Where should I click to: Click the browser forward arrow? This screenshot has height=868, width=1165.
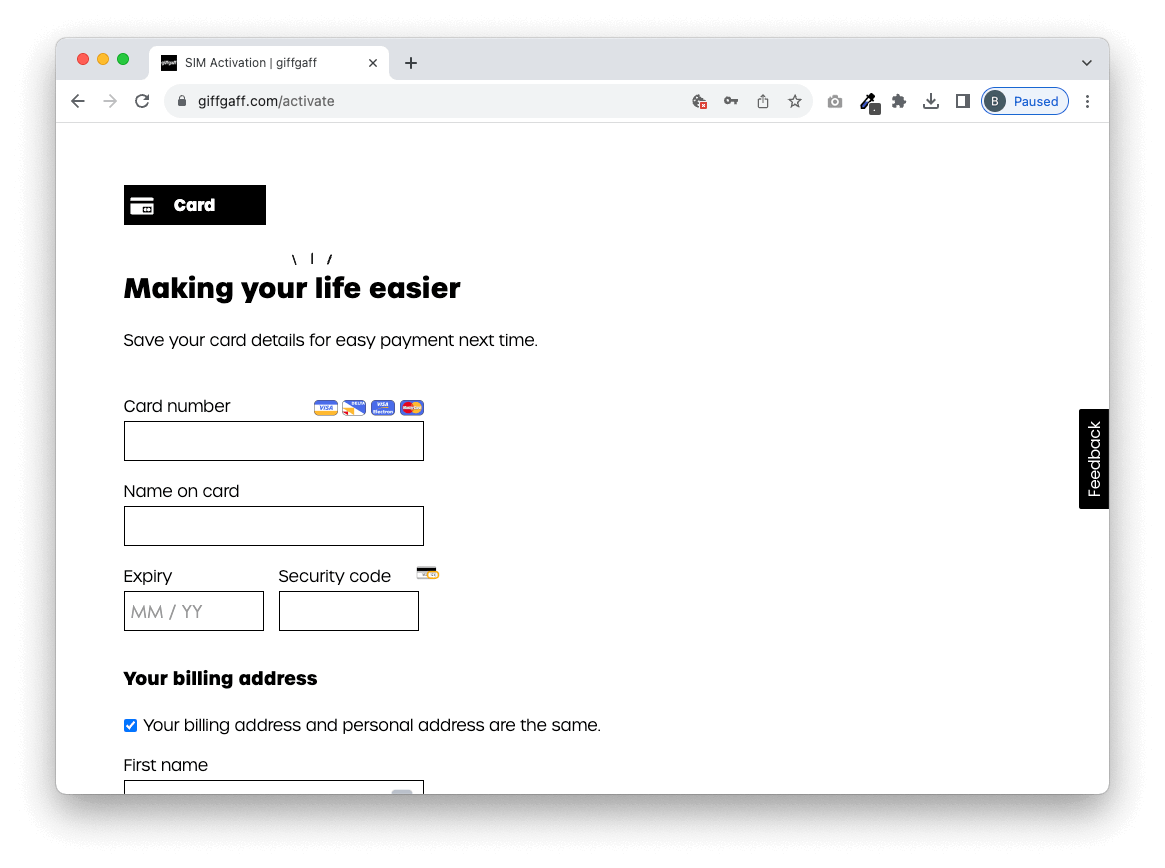tap(110, 101)
